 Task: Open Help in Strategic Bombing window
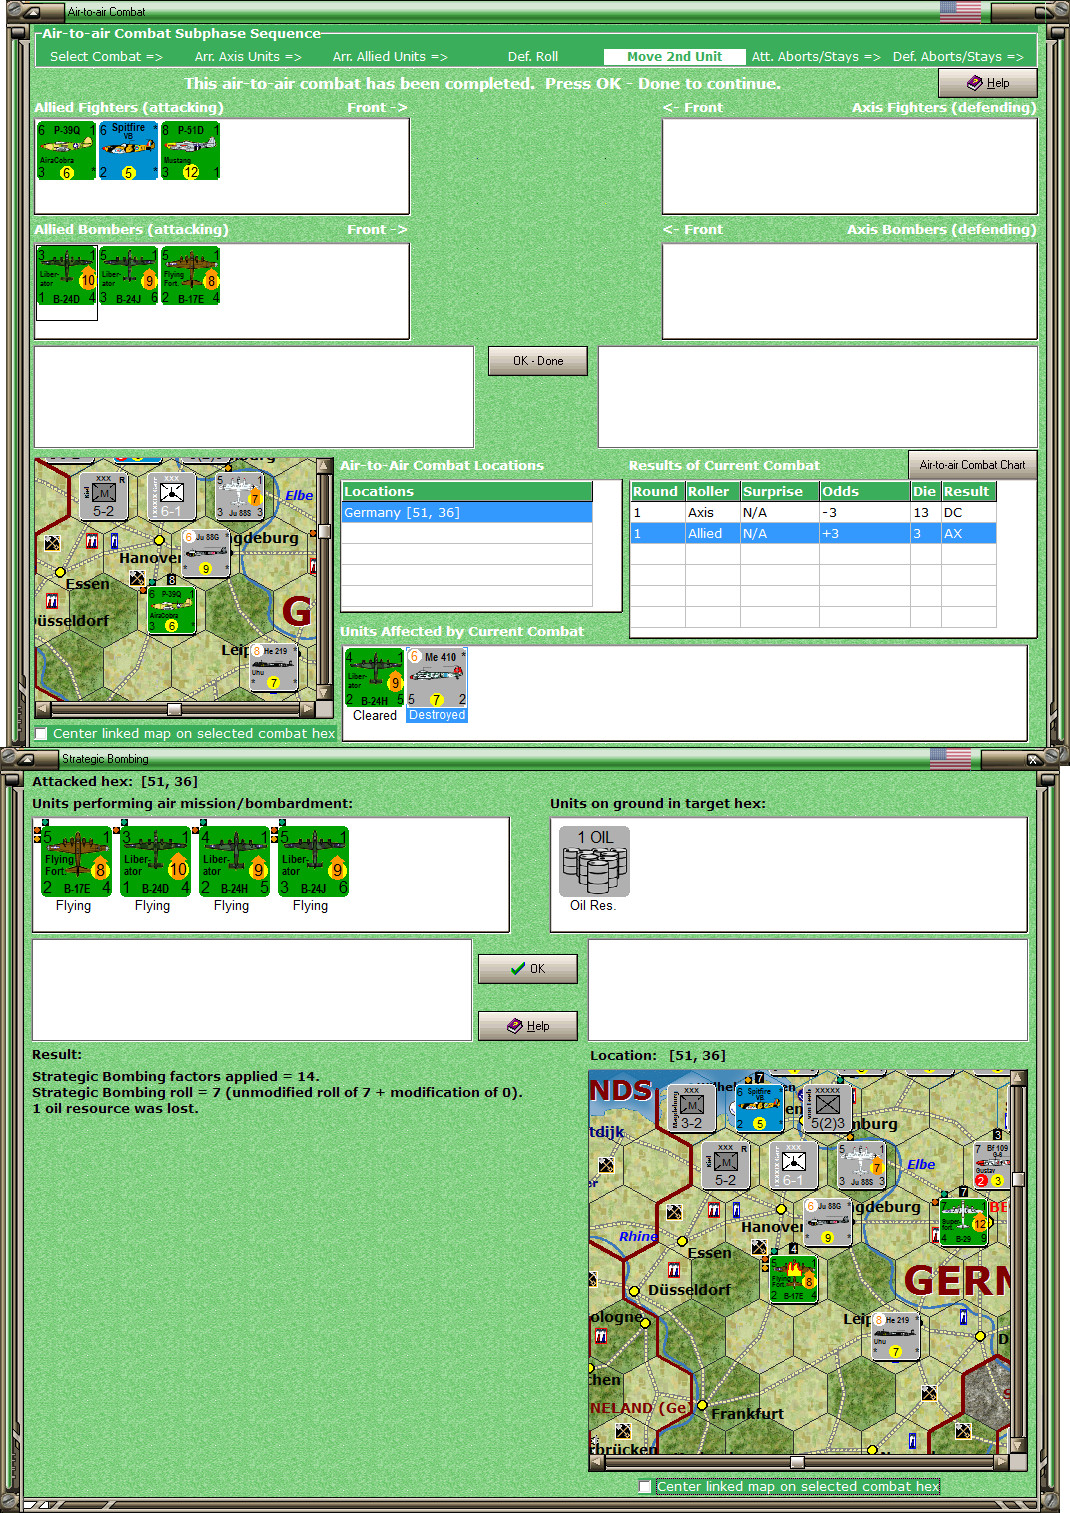[527, 1026]
